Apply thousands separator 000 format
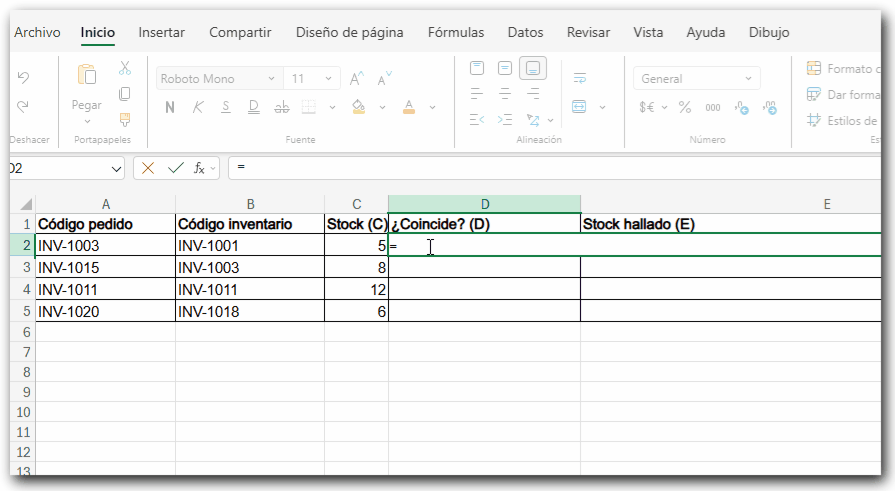This screenshot has width=895, height=491. 713,107
